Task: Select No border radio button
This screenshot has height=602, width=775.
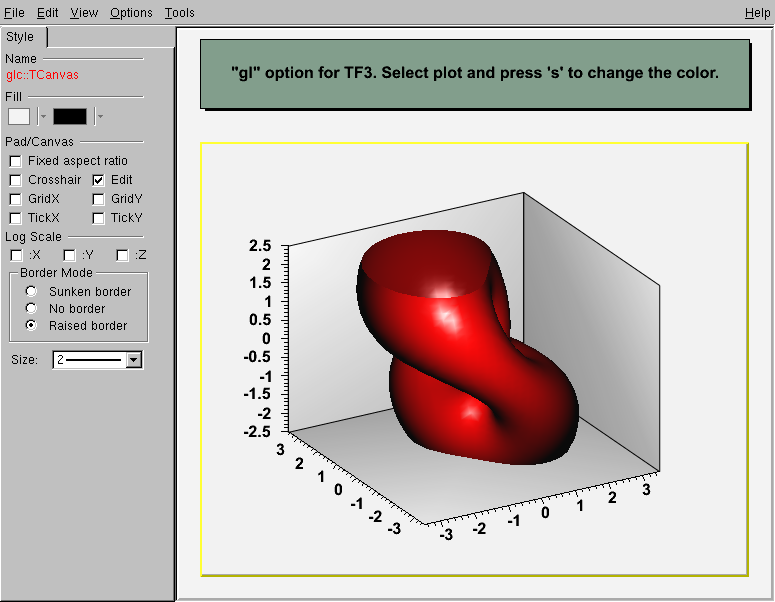Action: tap(31, 309)
